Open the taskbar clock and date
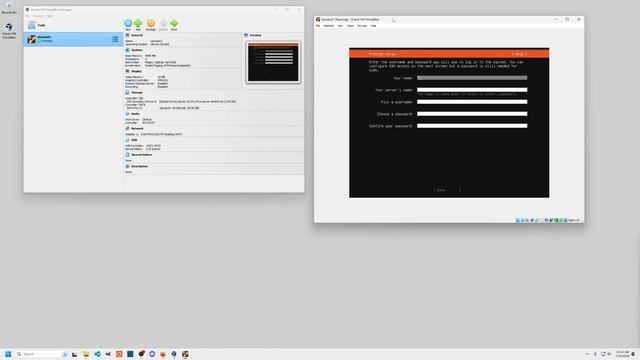The height and width of the screenshot is (360, 640). (622, 354)
